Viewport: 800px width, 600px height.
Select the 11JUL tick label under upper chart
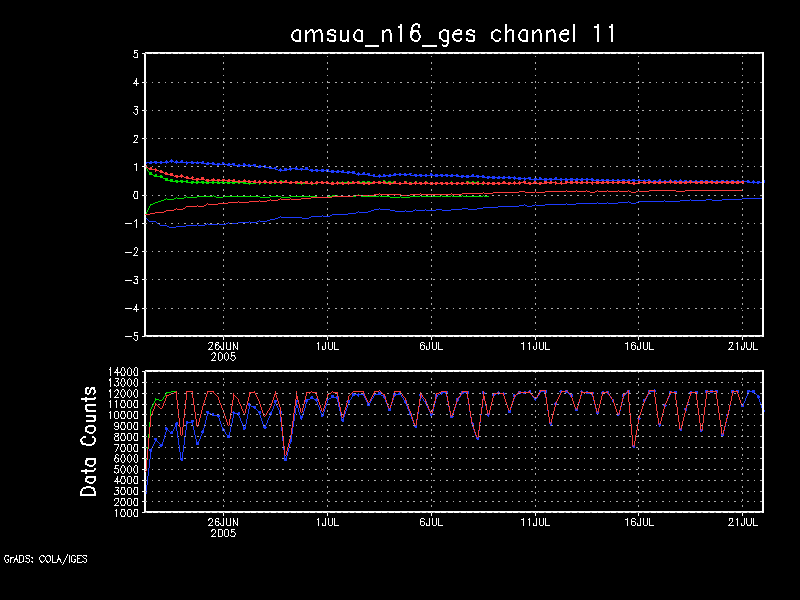tap(535, 346)
